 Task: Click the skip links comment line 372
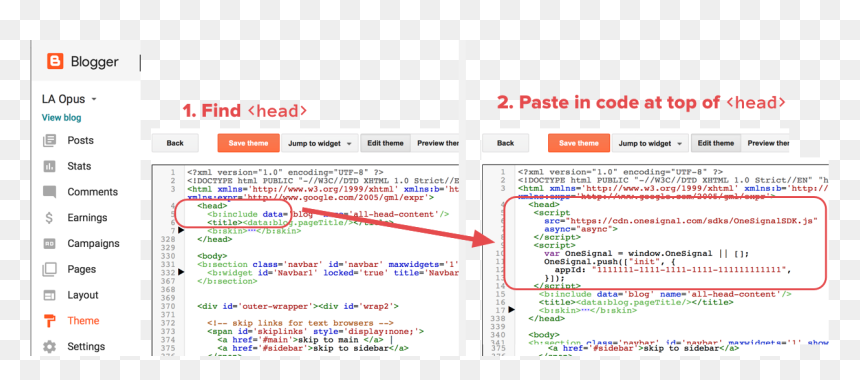click(300, 323)
